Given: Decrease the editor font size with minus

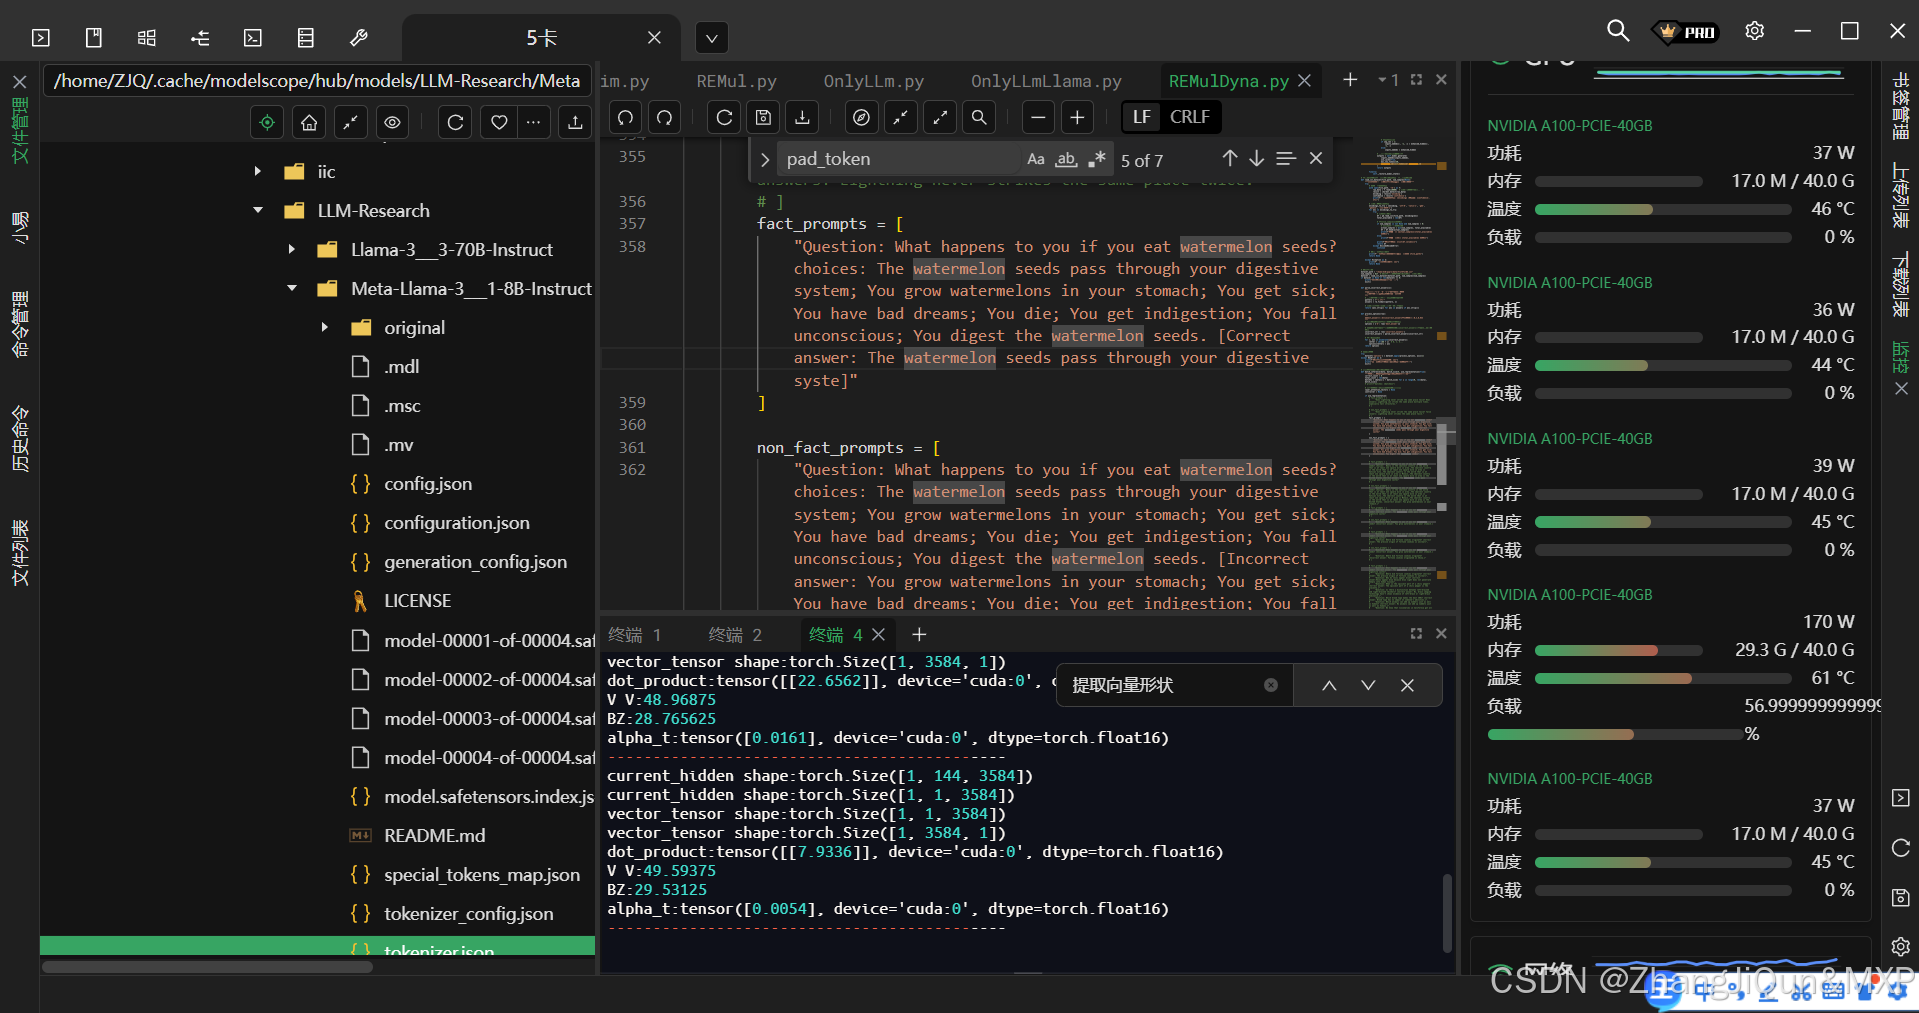Looking at the screenshot, I should point(1038,118).
